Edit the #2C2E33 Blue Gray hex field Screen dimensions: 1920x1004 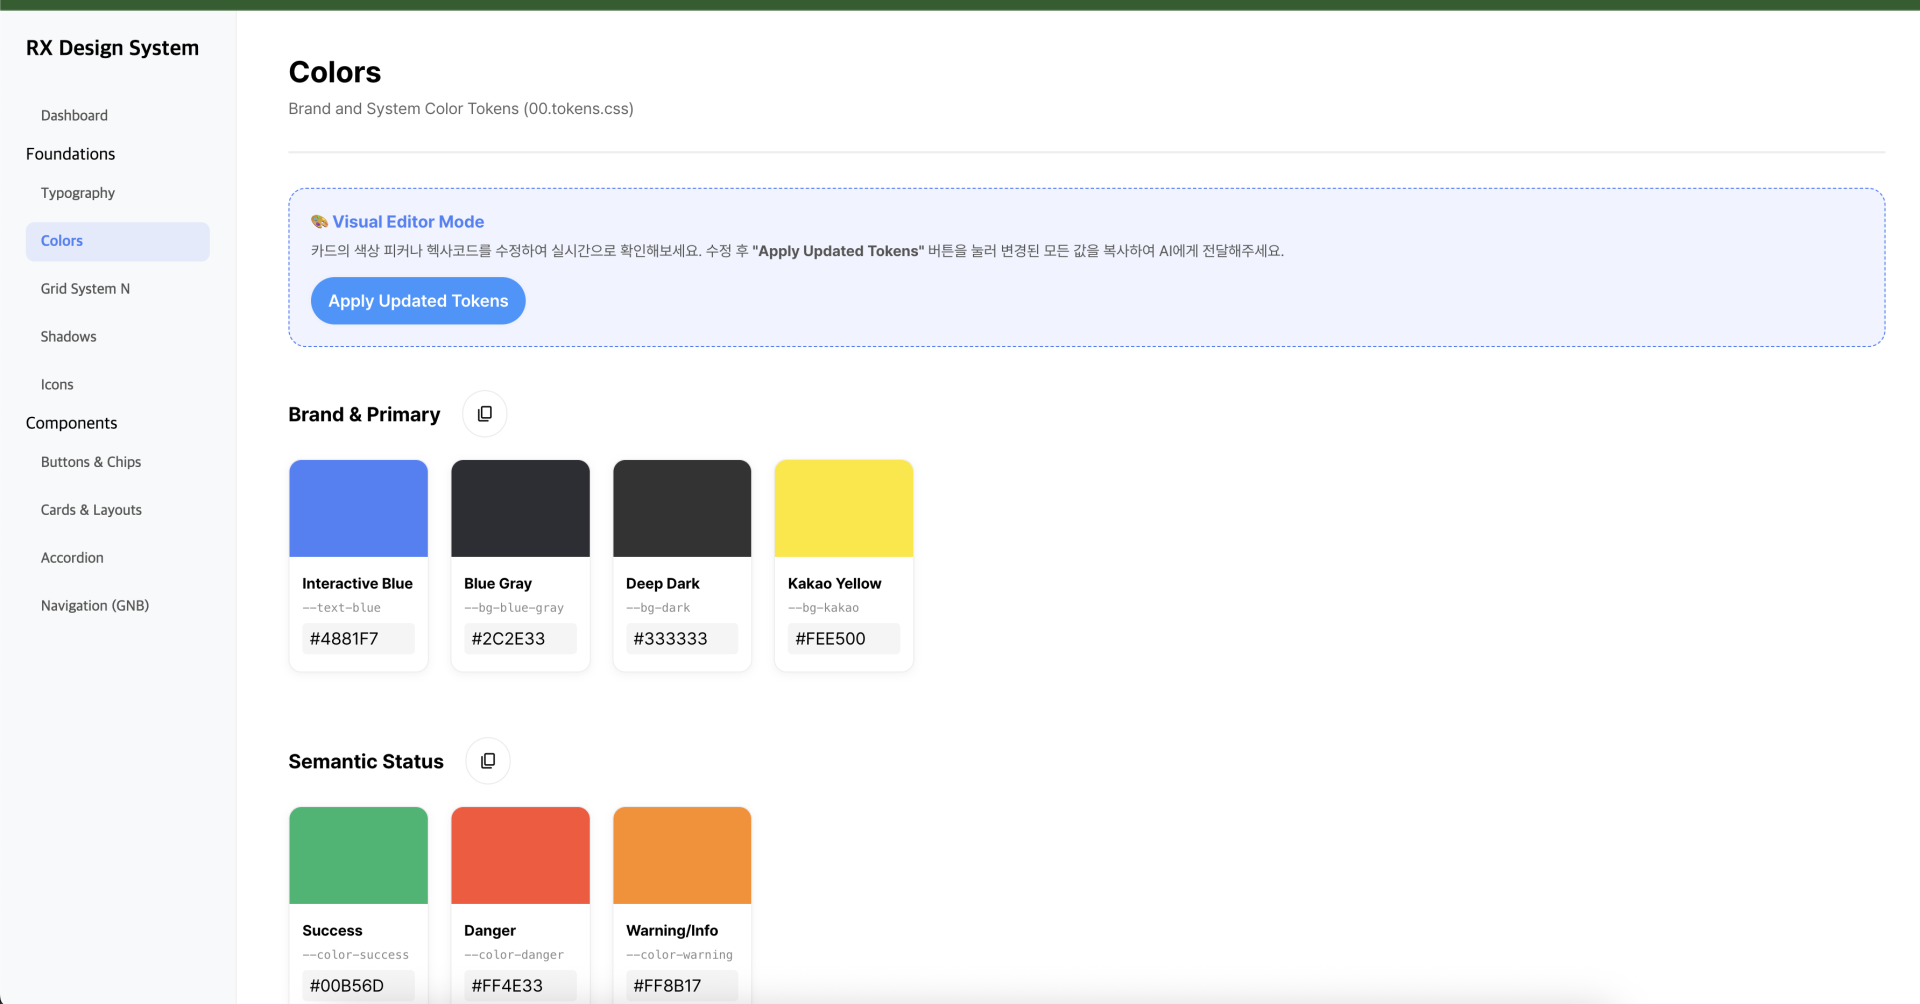click(x=520, y=639)
